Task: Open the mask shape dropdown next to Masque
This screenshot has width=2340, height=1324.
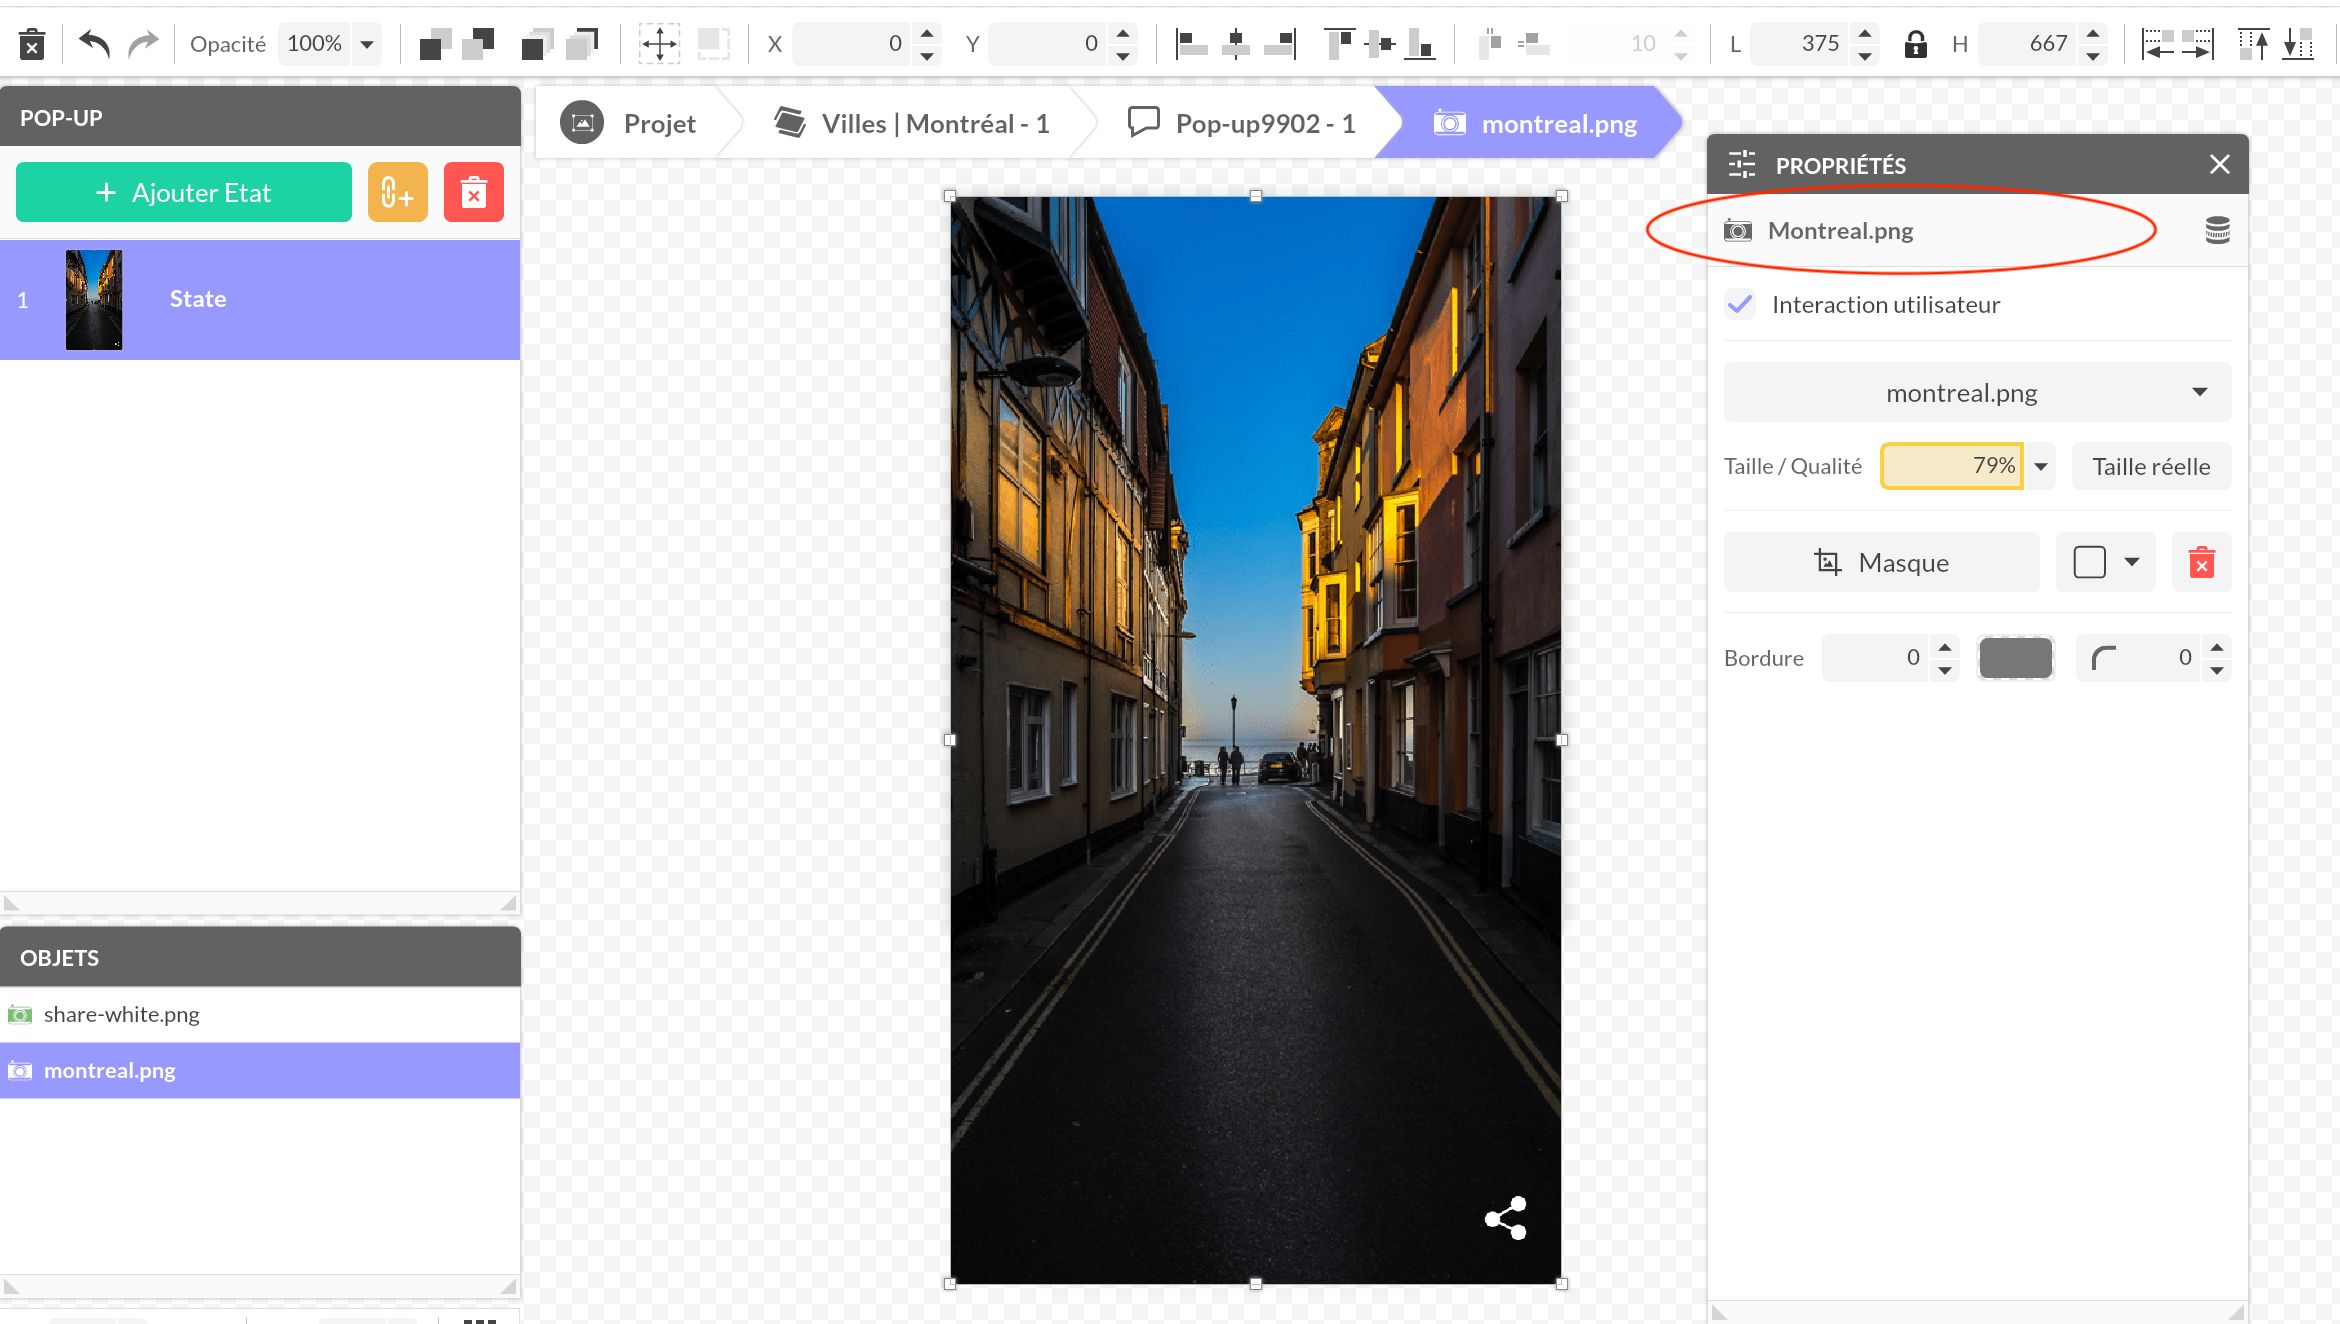Action: point(2105,562)
